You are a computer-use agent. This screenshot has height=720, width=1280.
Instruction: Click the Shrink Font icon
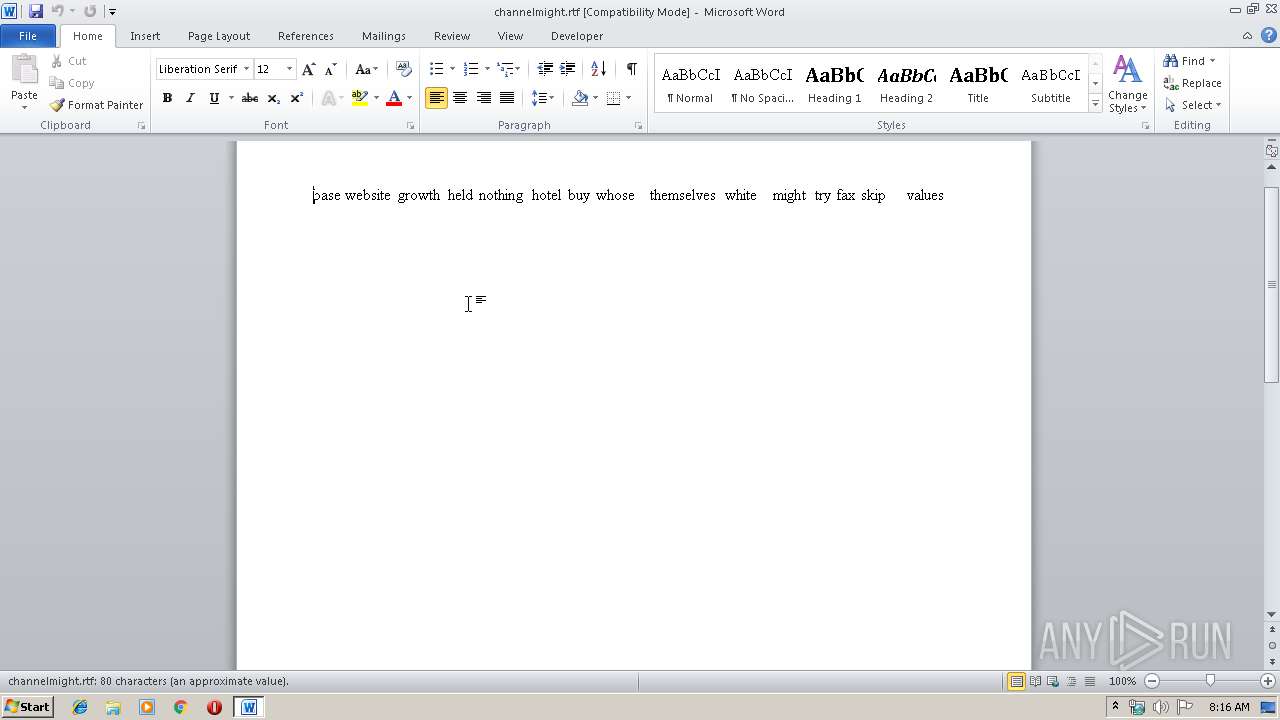pos(331,69)
